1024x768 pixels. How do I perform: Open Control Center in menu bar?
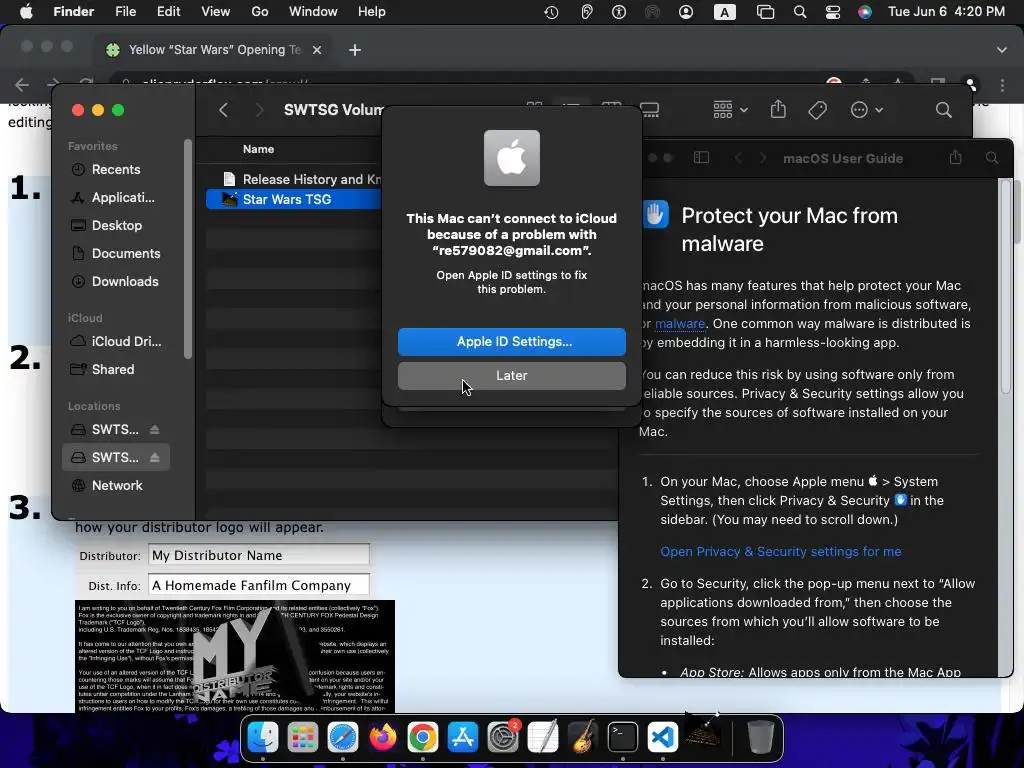pos(833,12)
